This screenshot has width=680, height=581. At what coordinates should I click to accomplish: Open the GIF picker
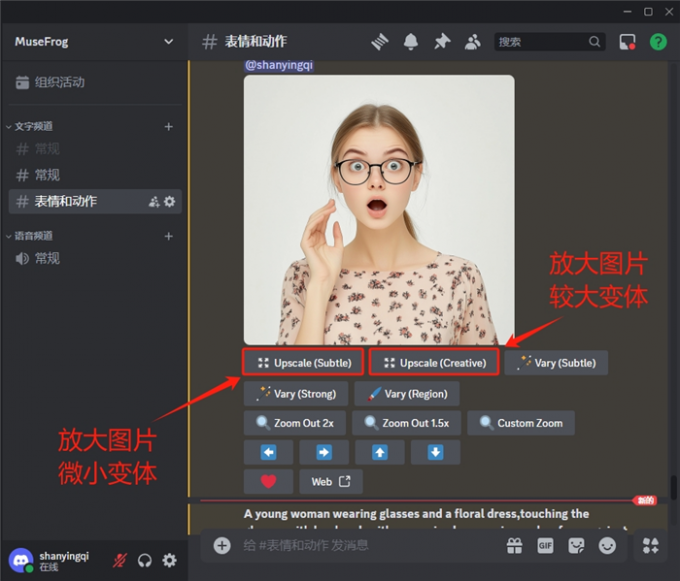coord(545,545)
